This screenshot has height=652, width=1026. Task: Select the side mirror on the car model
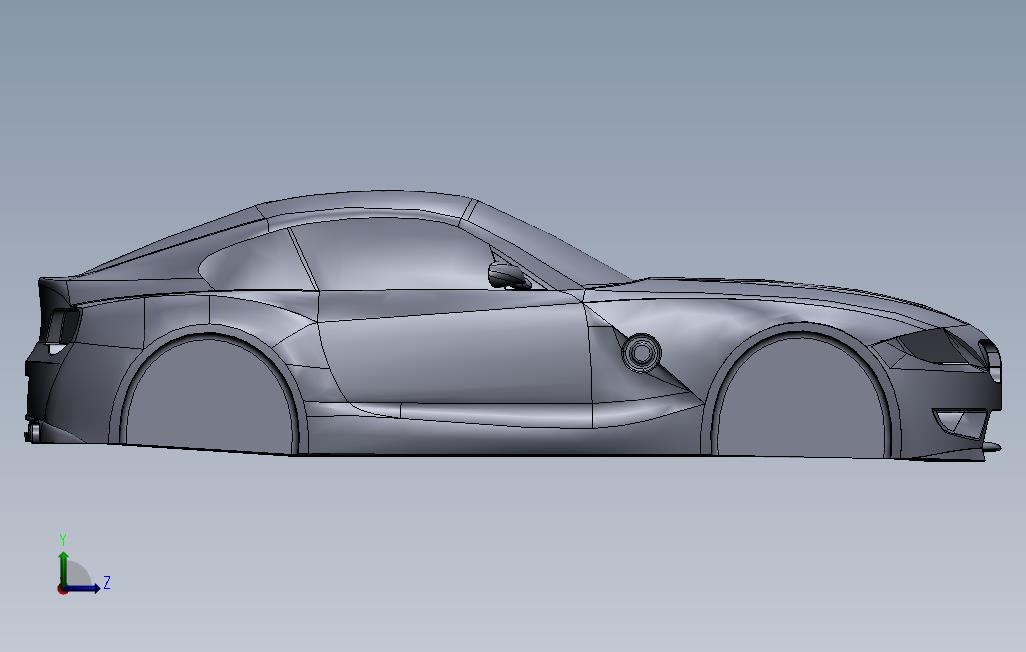click(x=509, y=276)
